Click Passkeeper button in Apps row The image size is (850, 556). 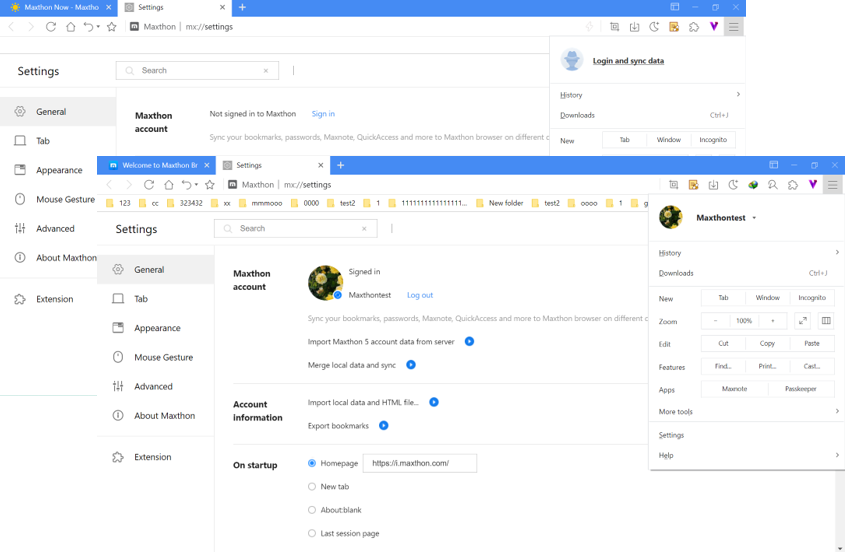point(801,389)
